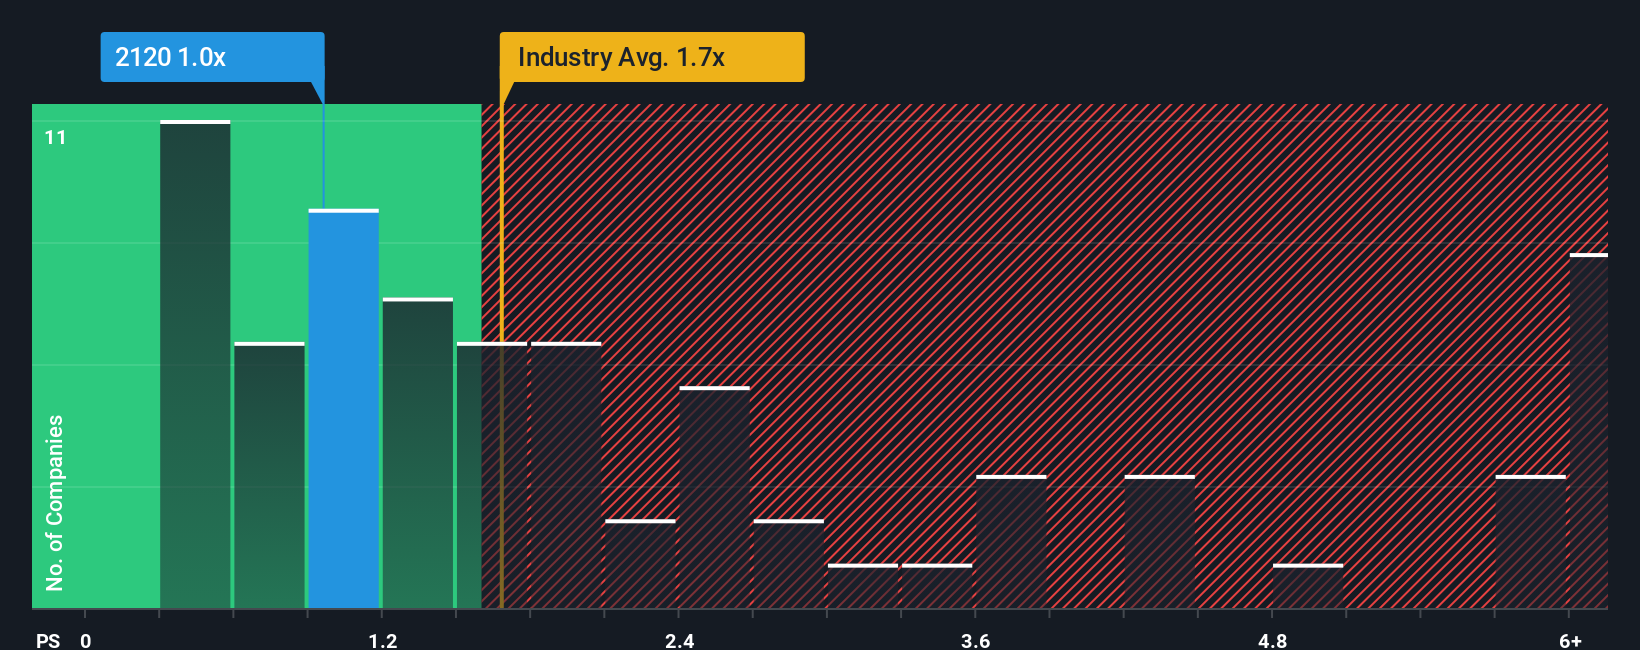
Task: Click the '1.2' x-axis label
Action: (x=382, y=640)
